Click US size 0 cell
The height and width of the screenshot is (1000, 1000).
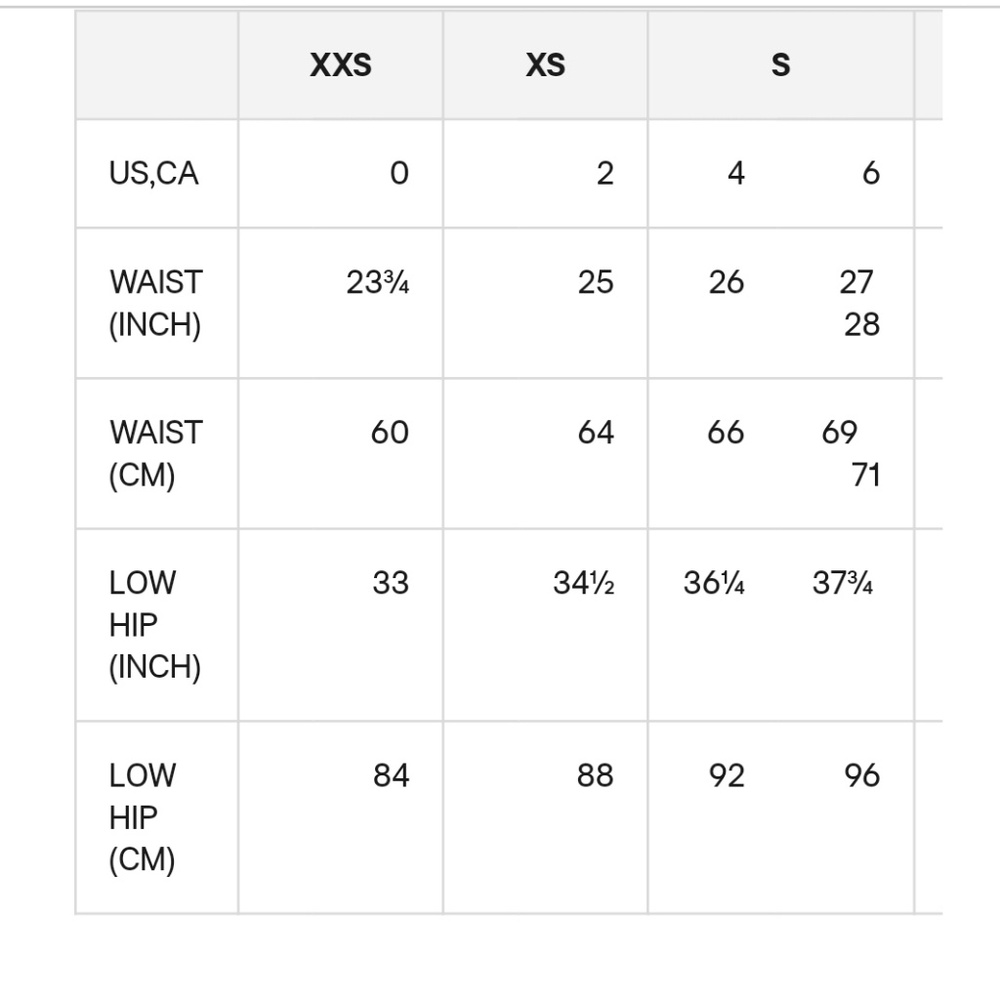point(399,174)
